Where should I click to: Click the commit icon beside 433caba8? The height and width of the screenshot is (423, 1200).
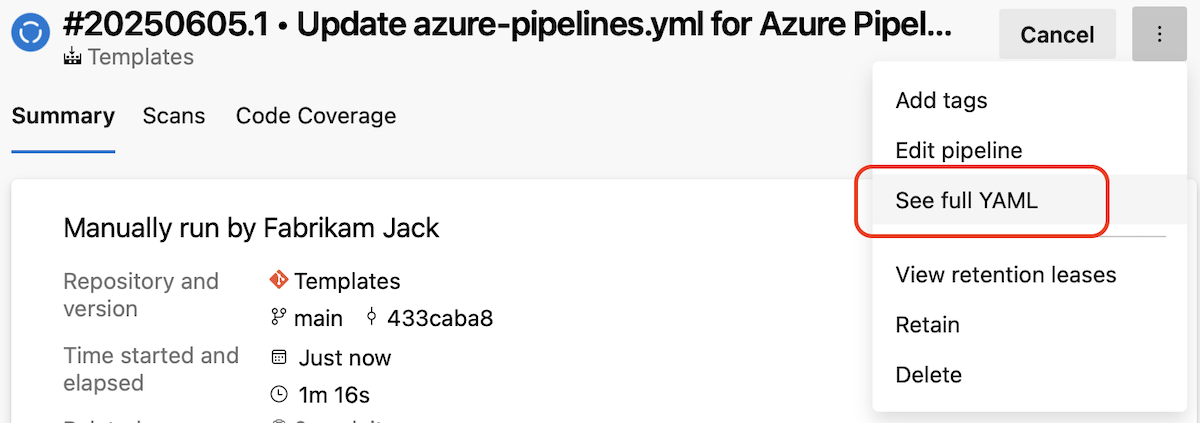coord(372,318)
